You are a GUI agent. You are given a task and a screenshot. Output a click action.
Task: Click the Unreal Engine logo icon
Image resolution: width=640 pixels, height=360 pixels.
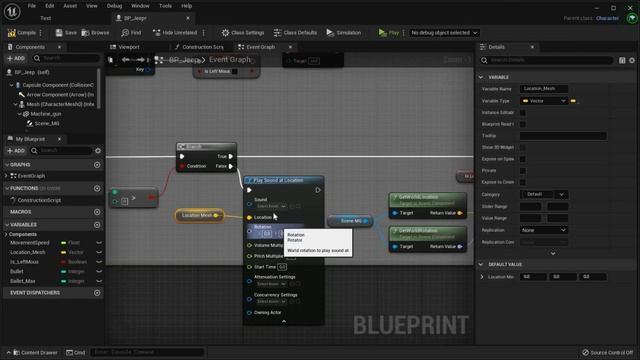pos(12,11)
